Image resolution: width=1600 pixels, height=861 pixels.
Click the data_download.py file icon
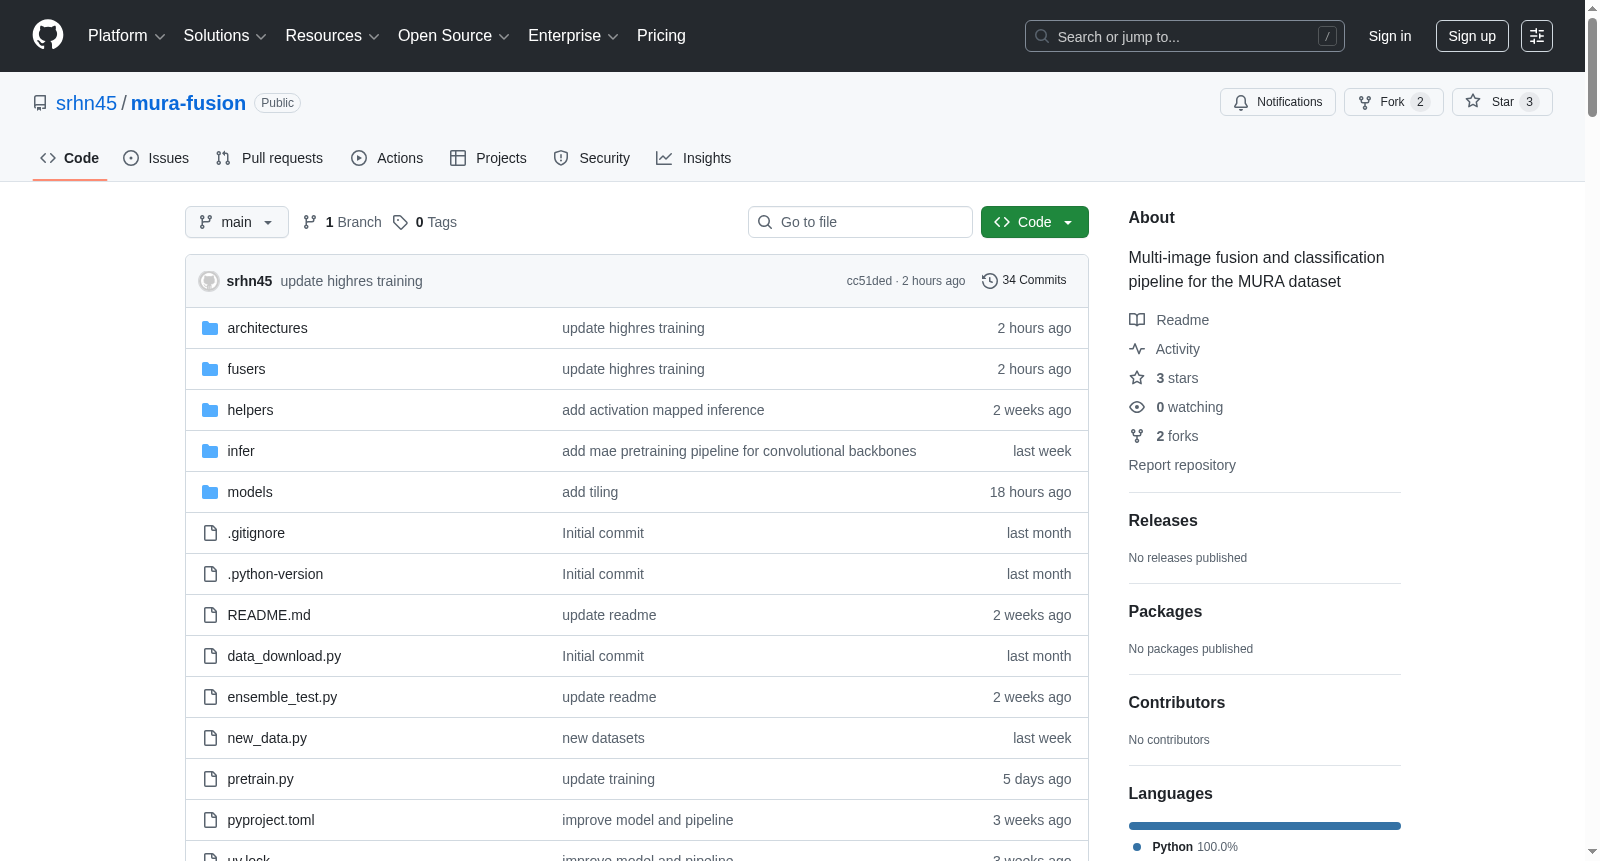[210, 656]
